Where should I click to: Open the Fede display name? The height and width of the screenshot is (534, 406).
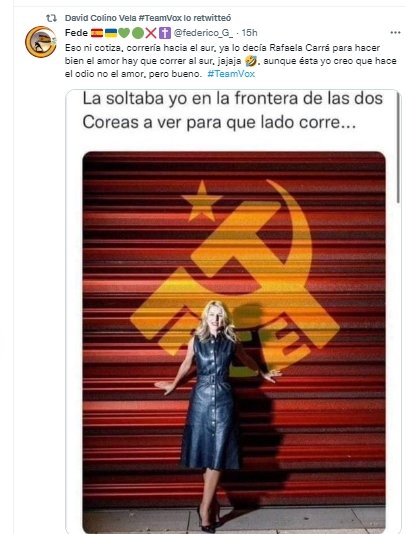click(x=76, y=33)
